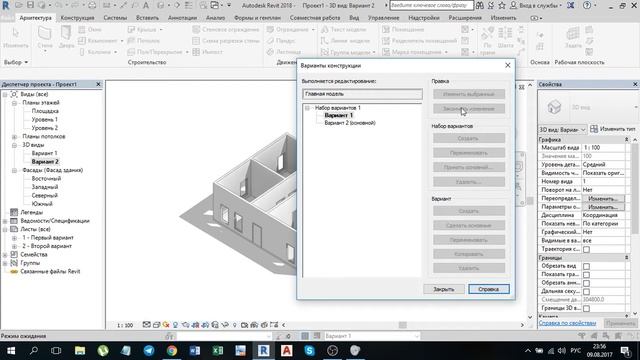Screen dimensions: 640x360
Task: Click the help question mark icon in title bar
Action: (x=587, y=6)
